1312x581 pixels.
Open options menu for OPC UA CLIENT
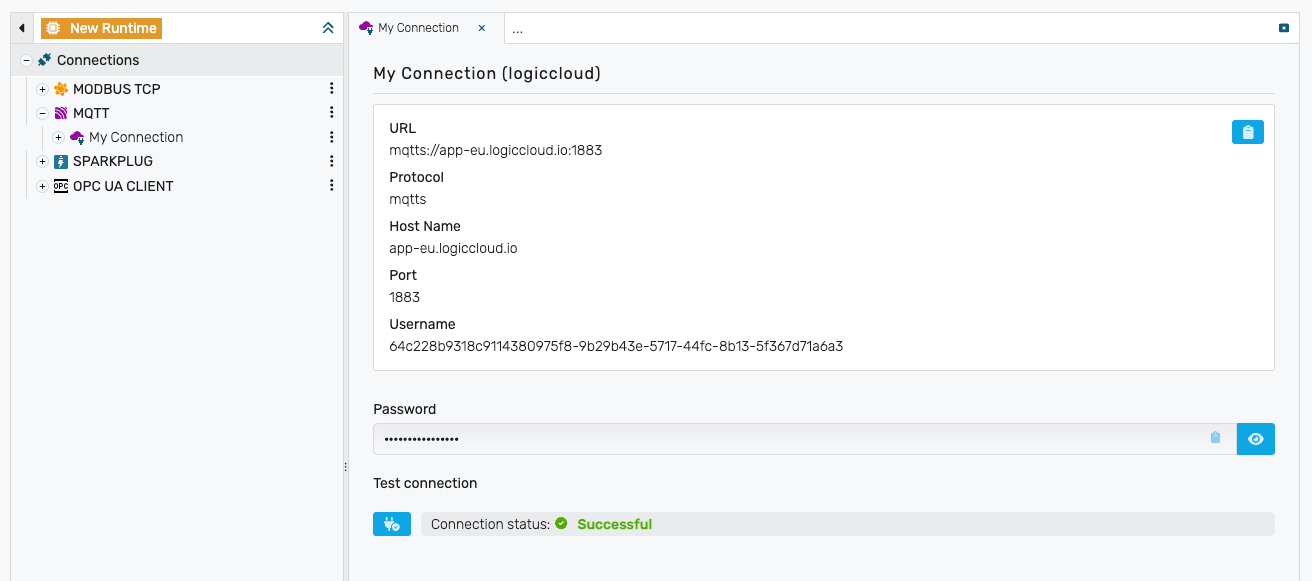point(332,186)
